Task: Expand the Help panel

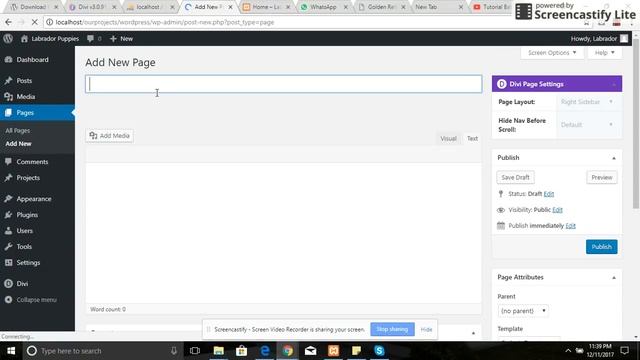Action: pyautogui.click(x=604, y=53)
